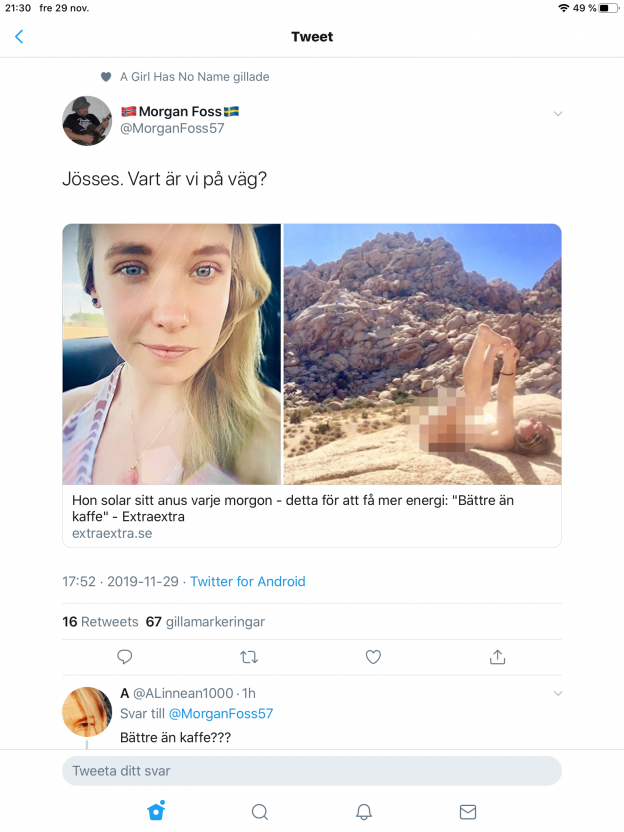Retweet the tweet with the retweet icon
Viewport: 624px width, 832px height.
point(249,657)
